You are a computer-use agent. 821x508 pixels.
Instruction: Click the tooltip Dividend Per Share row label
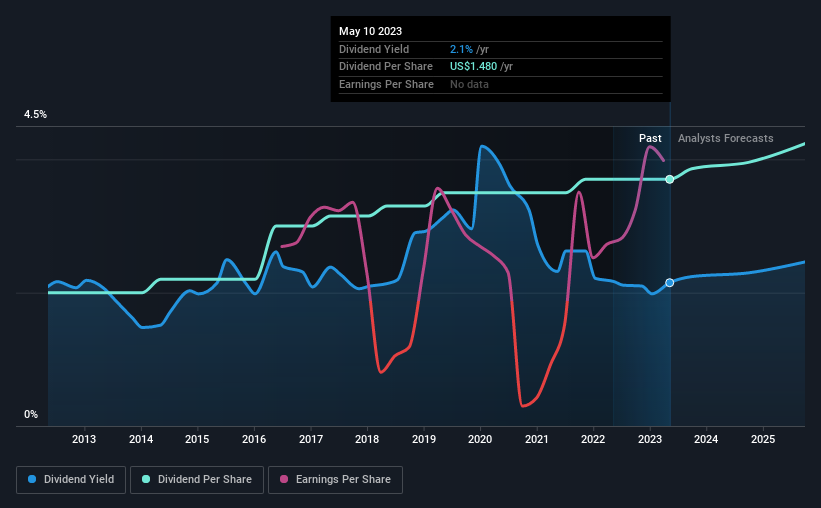(x=386, y=67)
